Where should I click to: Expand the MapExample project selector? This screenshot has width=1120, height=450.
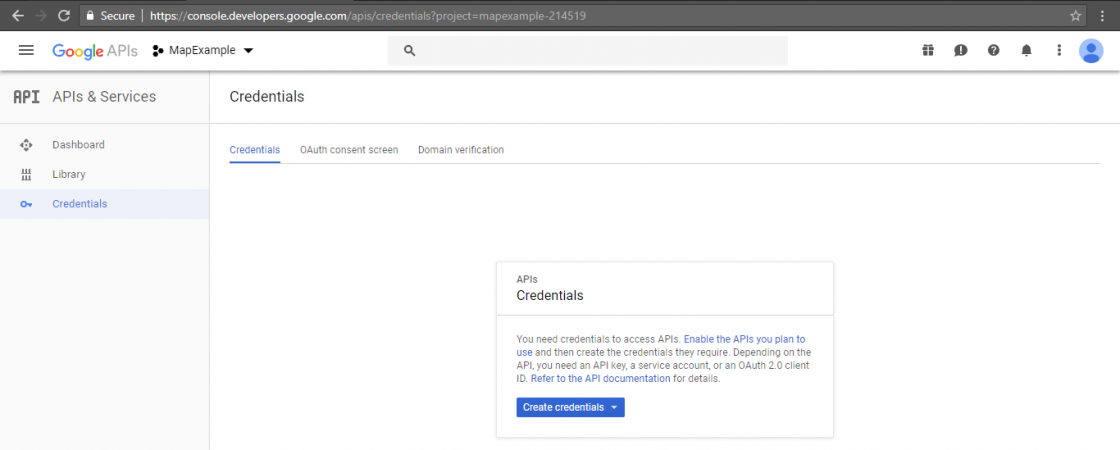click(x=203, y=51)
